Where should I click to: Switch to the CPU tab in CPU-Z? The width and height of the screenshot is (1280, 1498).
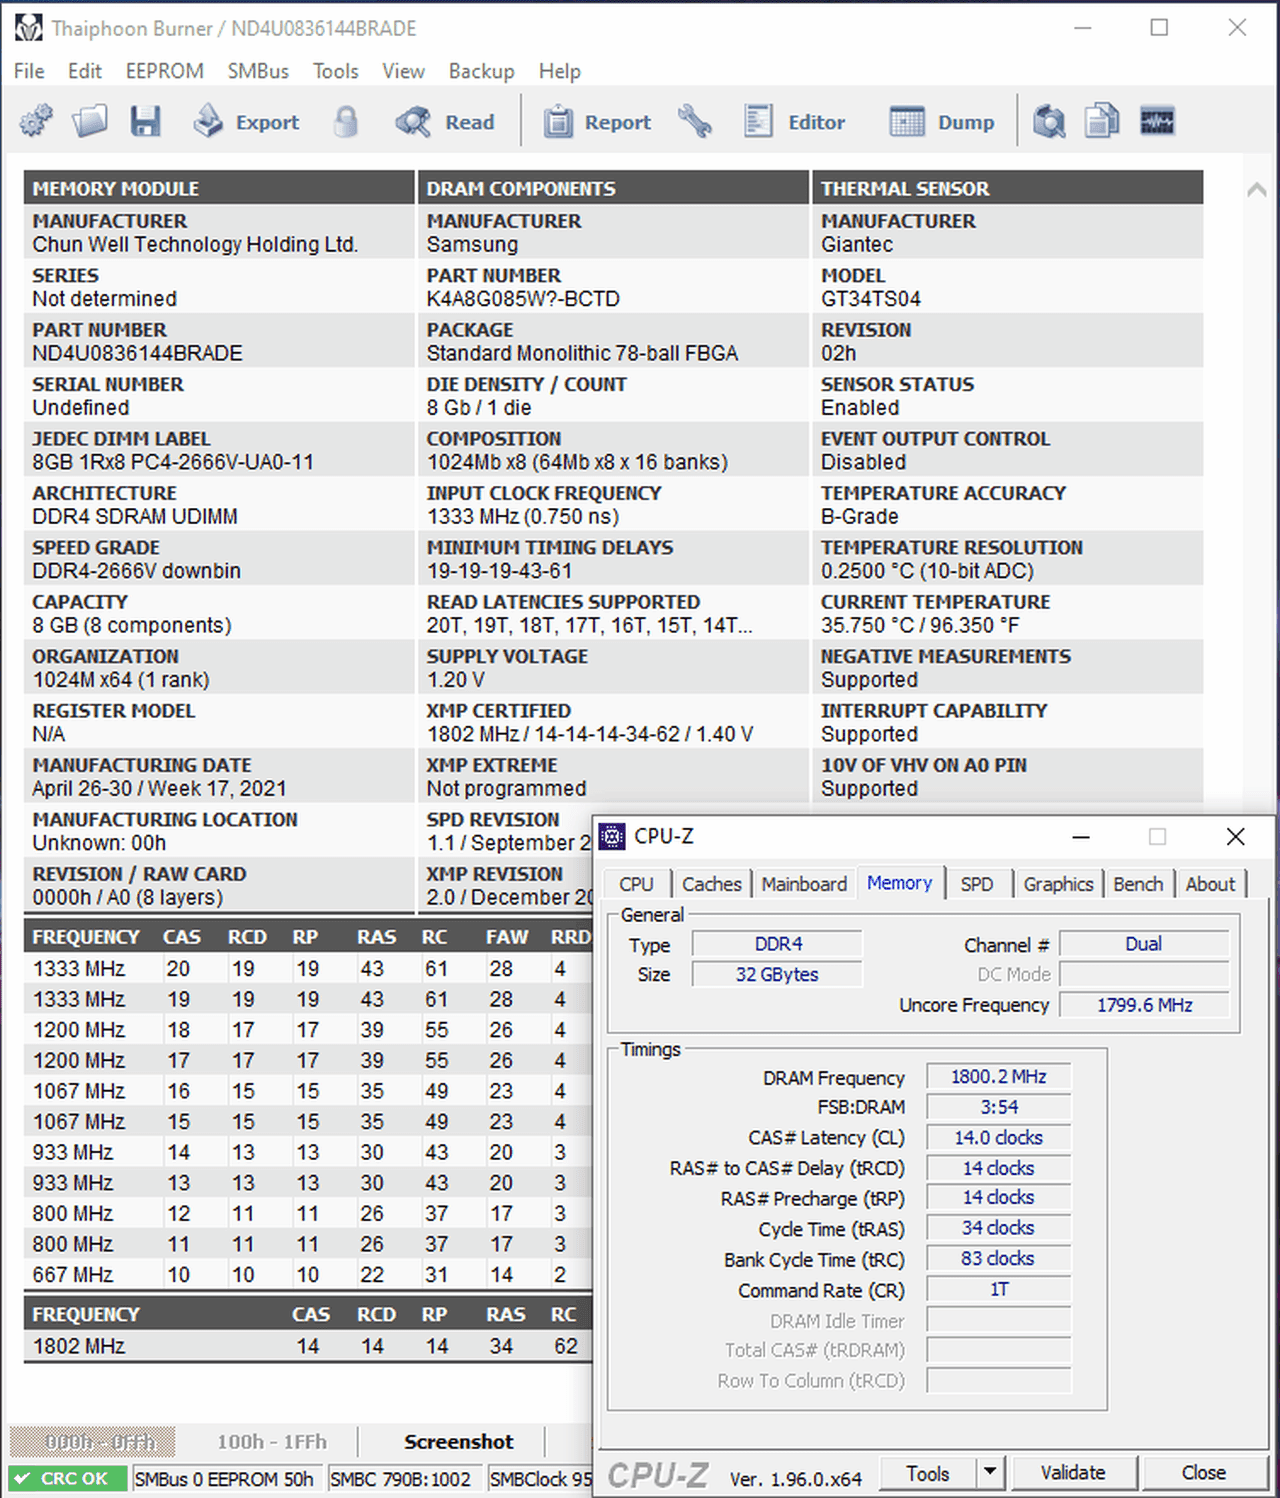click(x=636, y=884)
